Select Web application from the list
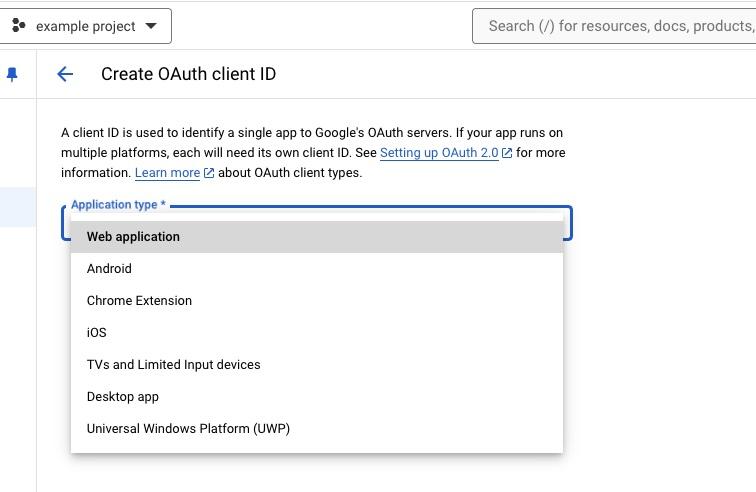 [317, 237]
